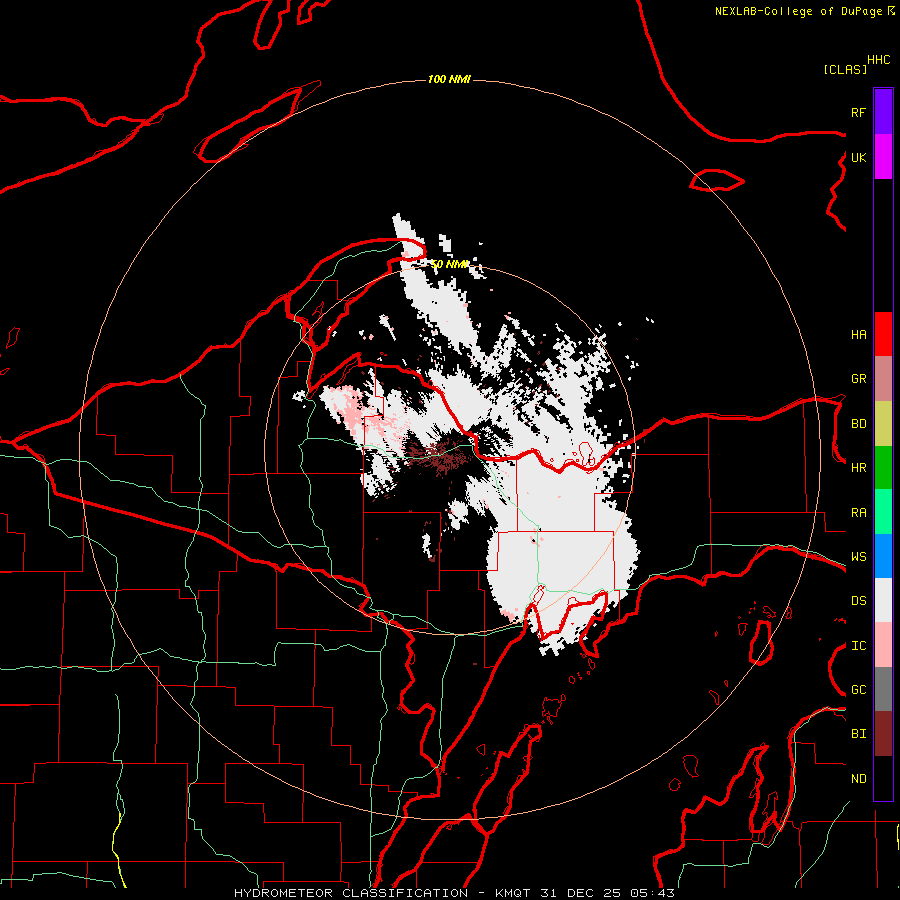Click the RA light green legend swatch
This screenshot has height=900, width=900.
pyautogui.click(x=883, y=512)
